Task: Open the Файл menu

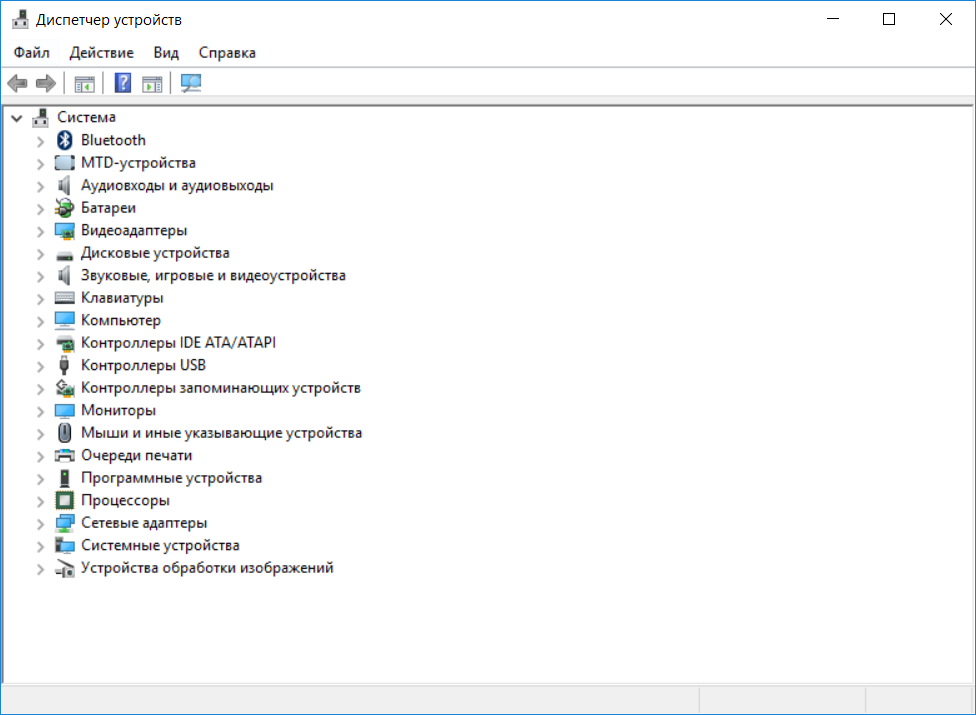Action: tap(32, 53)
